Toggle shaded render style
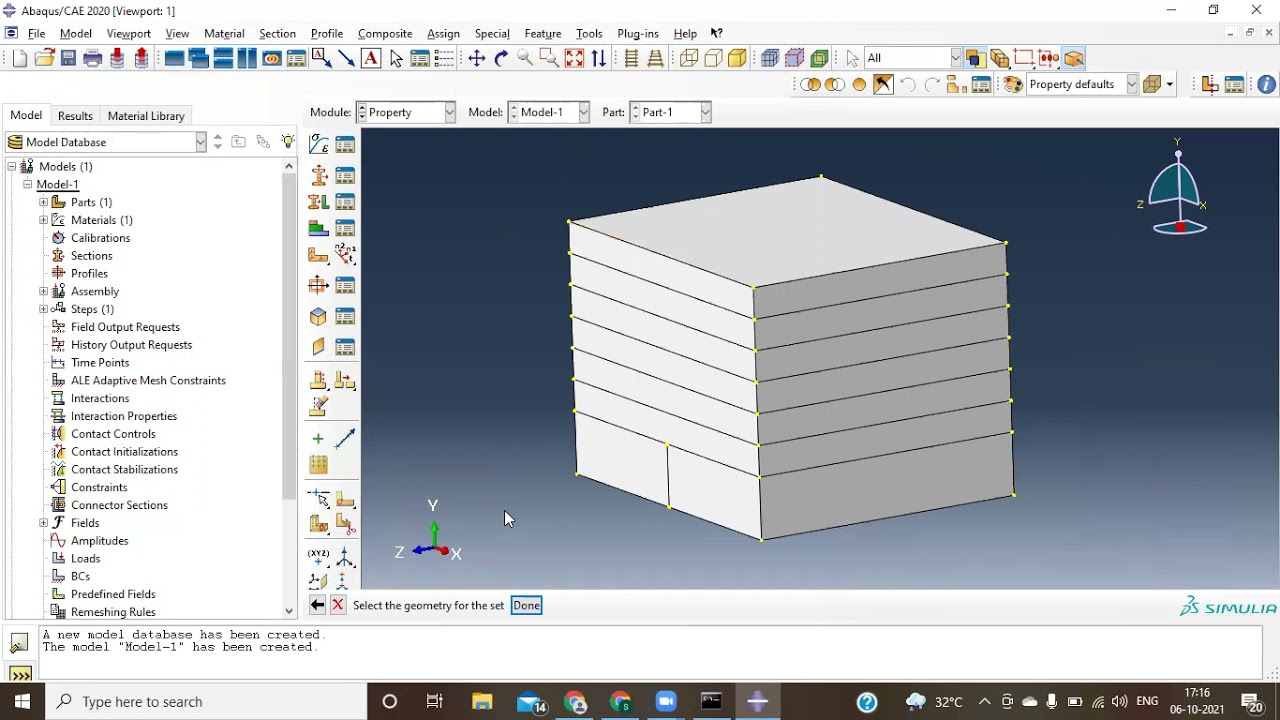This screenshot has width=1280, height=720. pyautogui.click(x=737, y=59)
